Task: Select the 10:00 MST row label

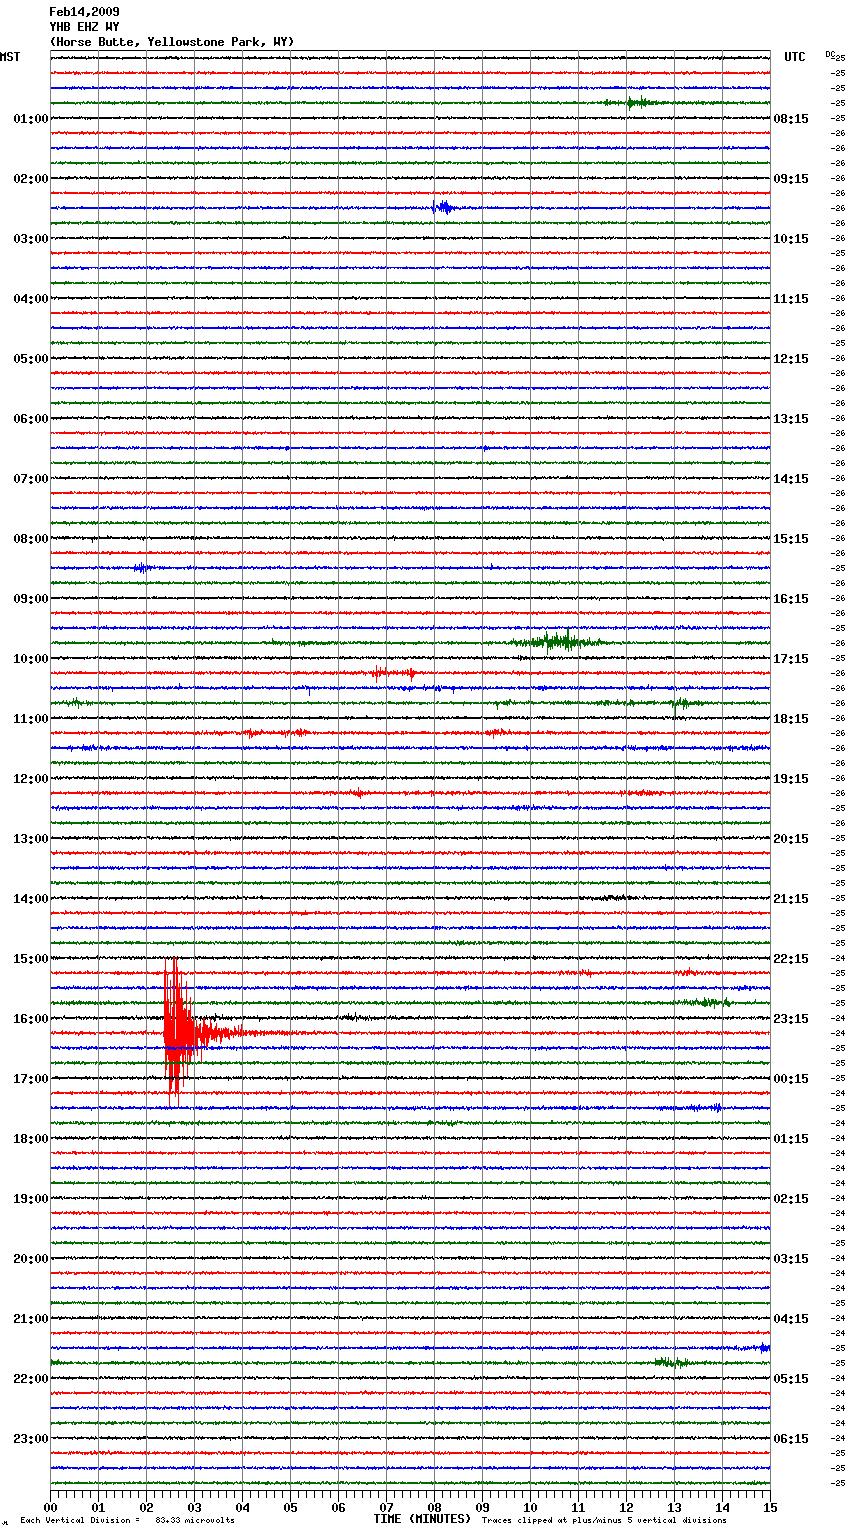Action: (x=31, y=659)
